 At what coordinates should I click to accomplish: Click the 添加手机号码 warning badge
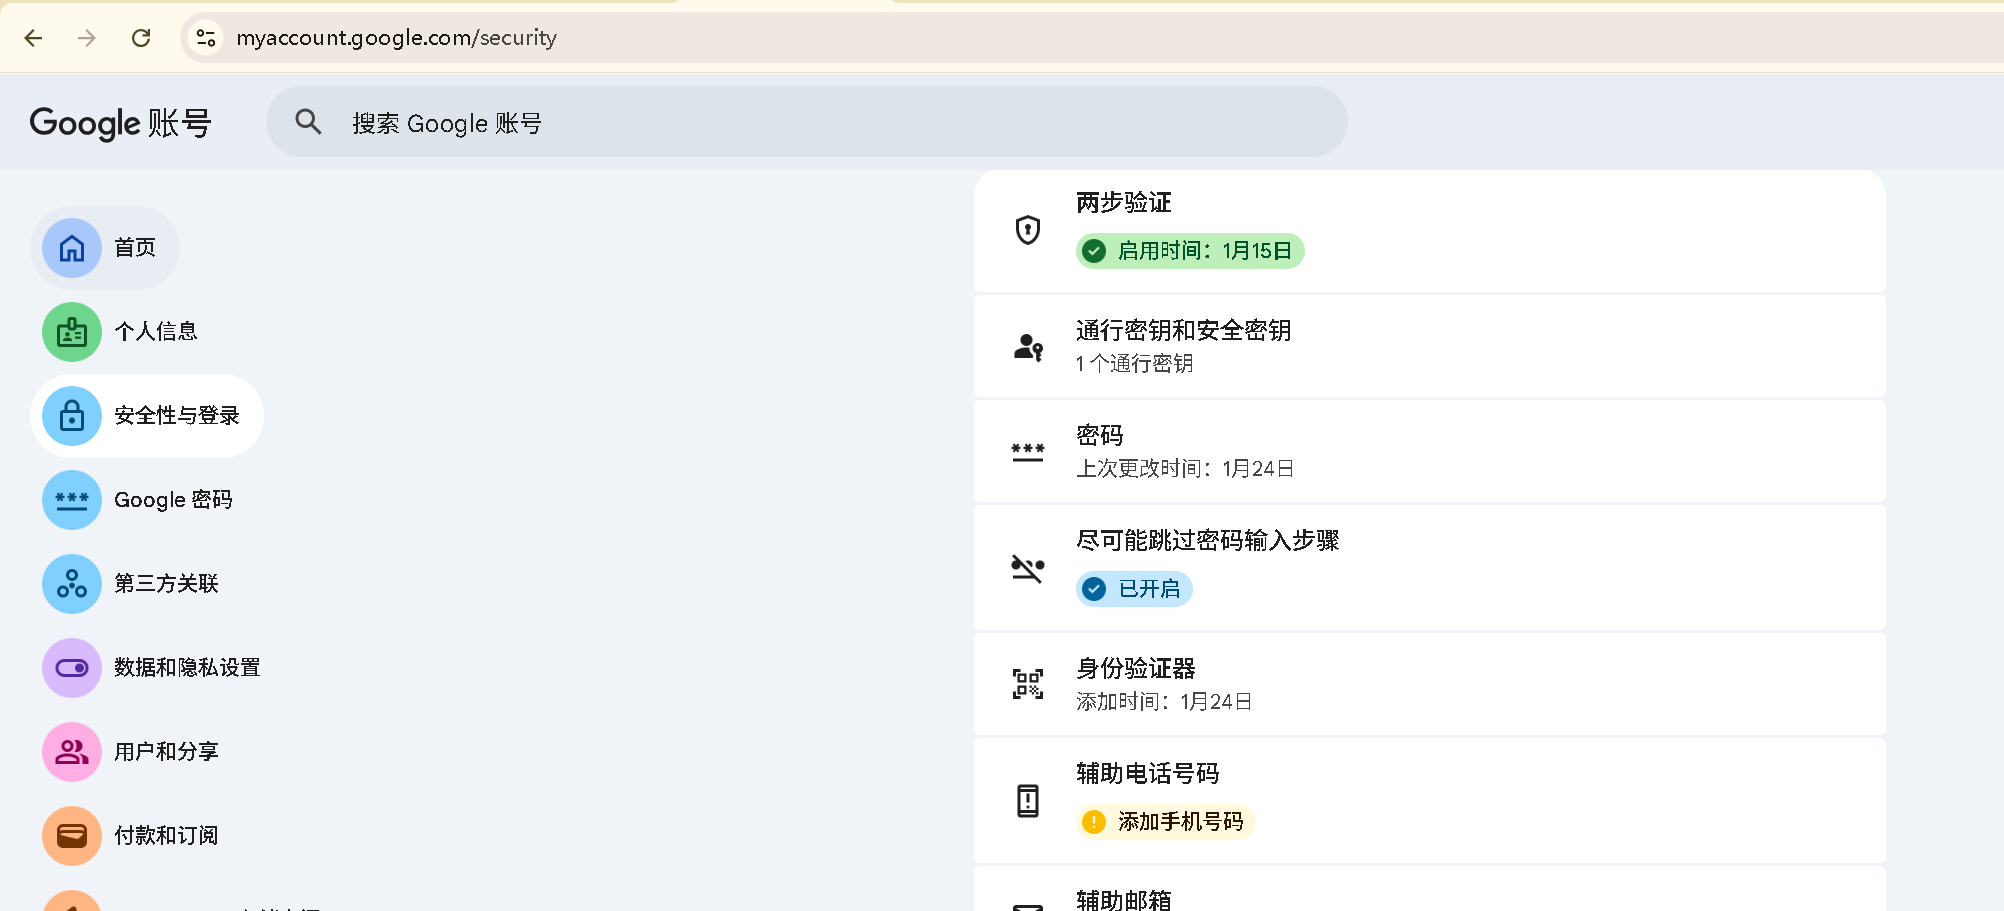pyautogui.click(x=1166, y=822)
